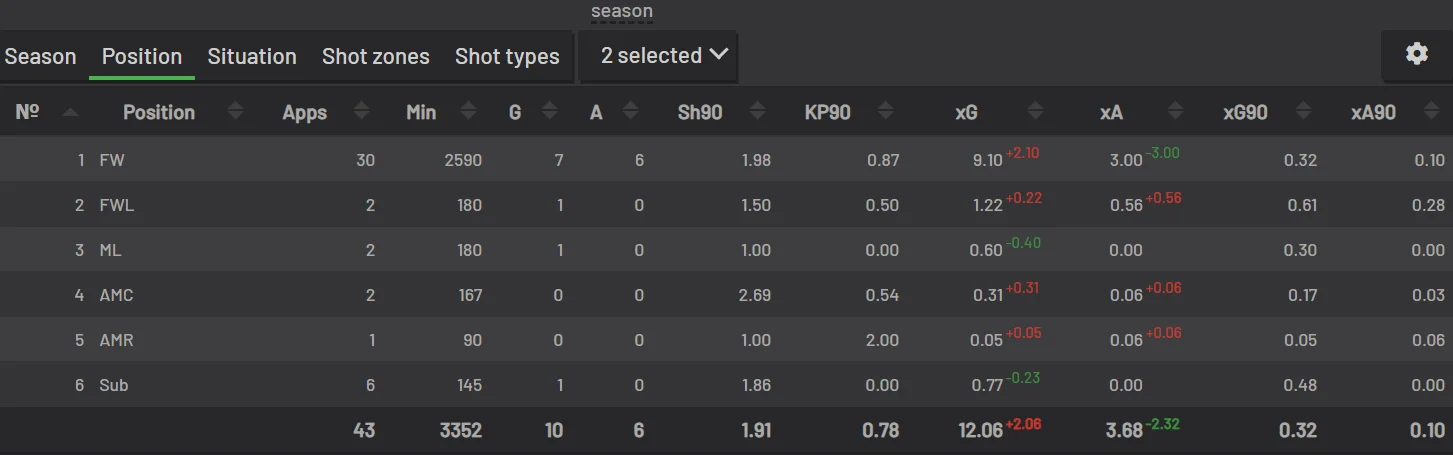Sort by the № column arrows

pyautogui.click(x=70, y=112)
